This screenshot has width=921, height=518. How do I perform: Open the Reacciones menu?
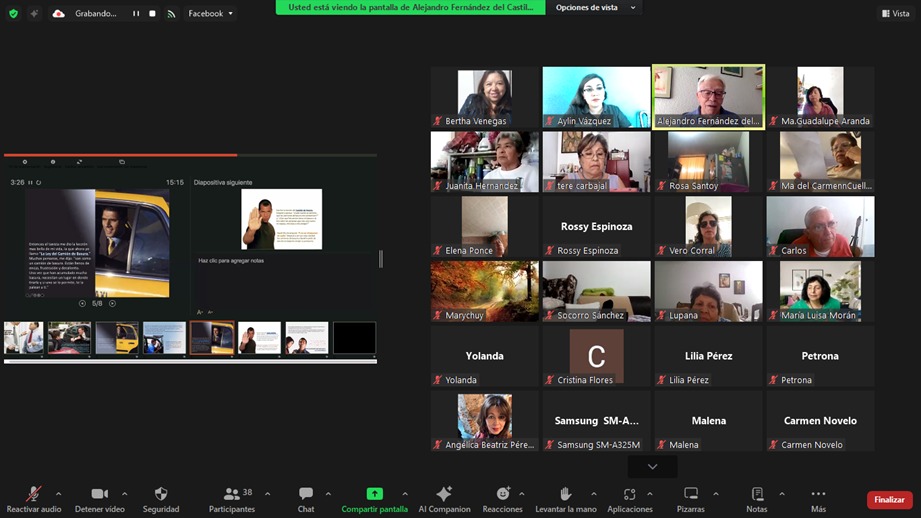pyautogui.click(x=503, y=494)
